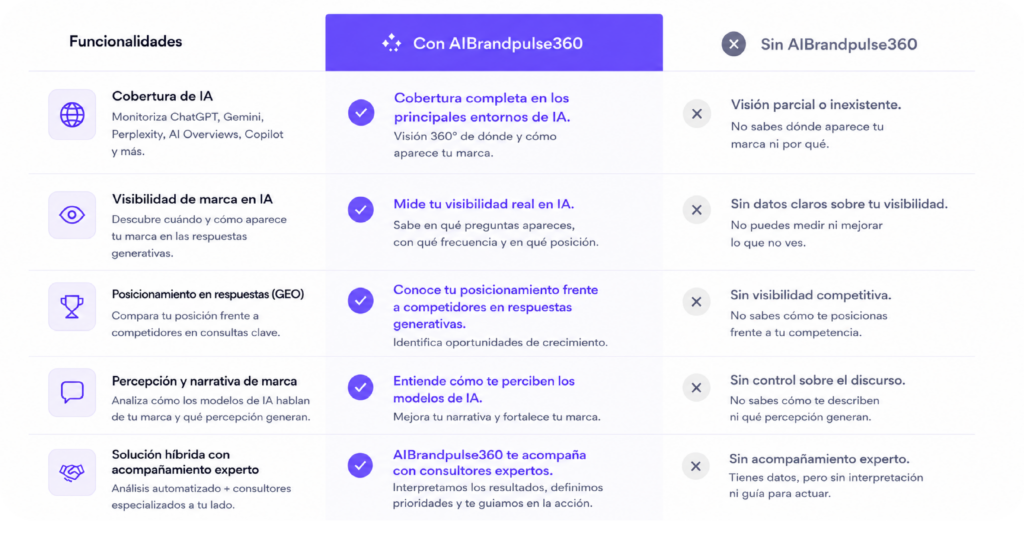Click Mide tu visibilidad real en IA text

(484, 204)
